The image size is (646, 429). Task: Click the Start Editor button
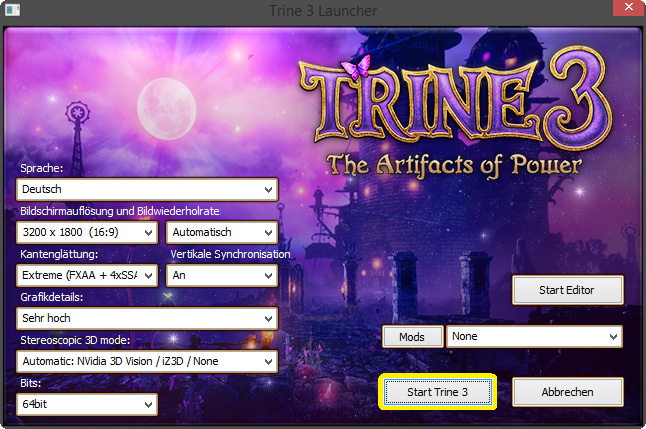(567, 290)
